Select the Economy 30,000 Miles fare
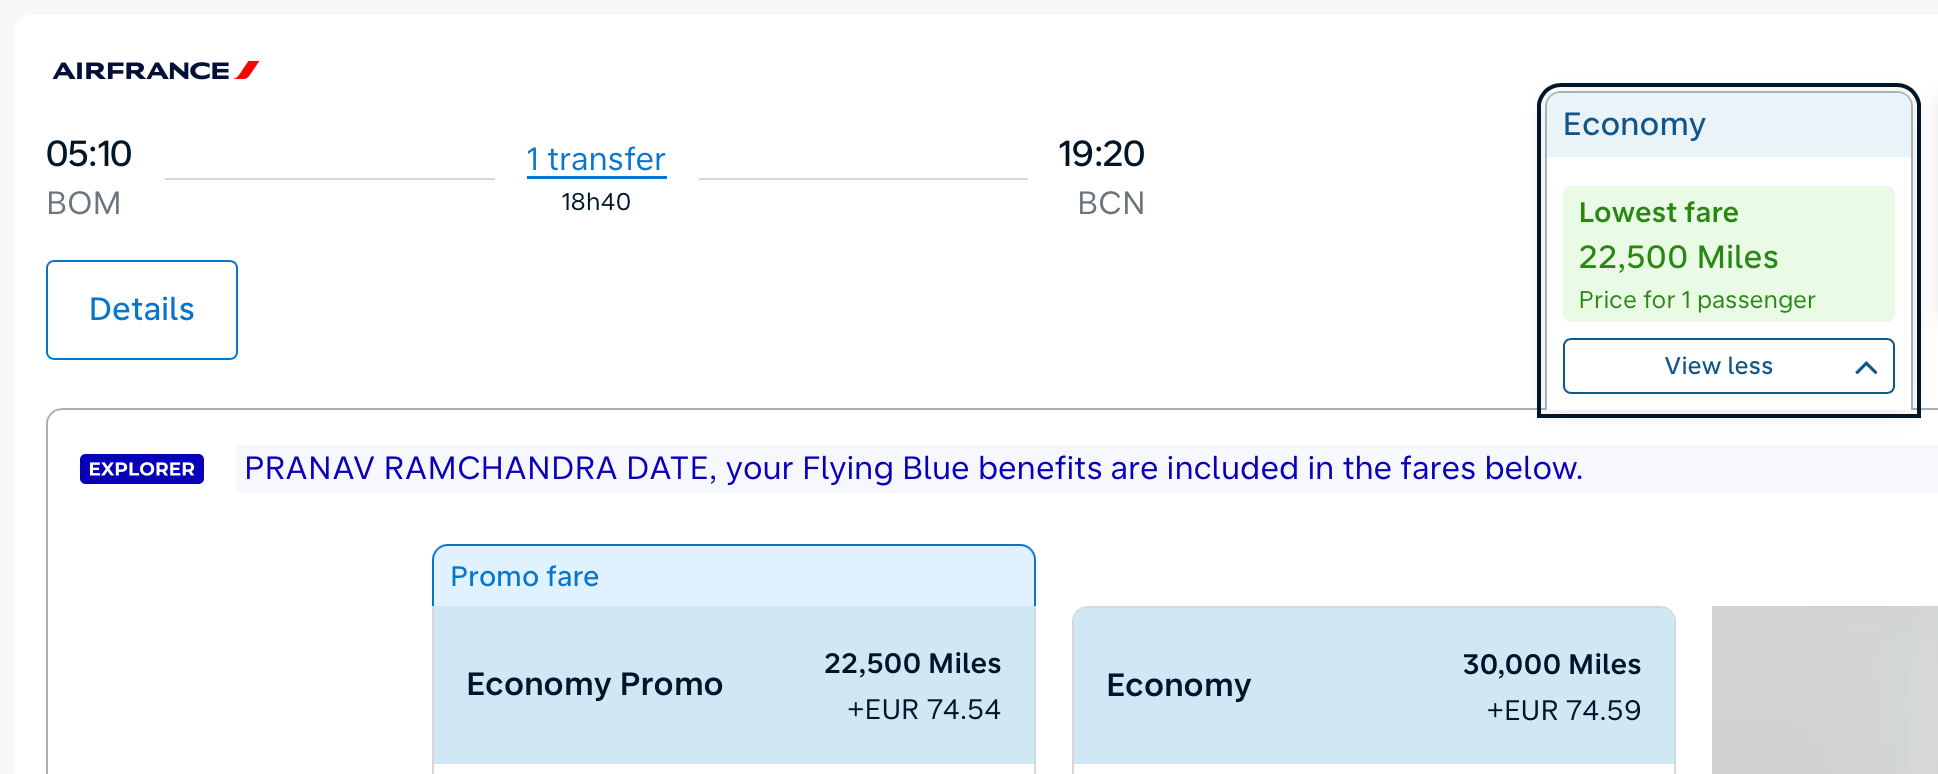 coord(1373,685)
